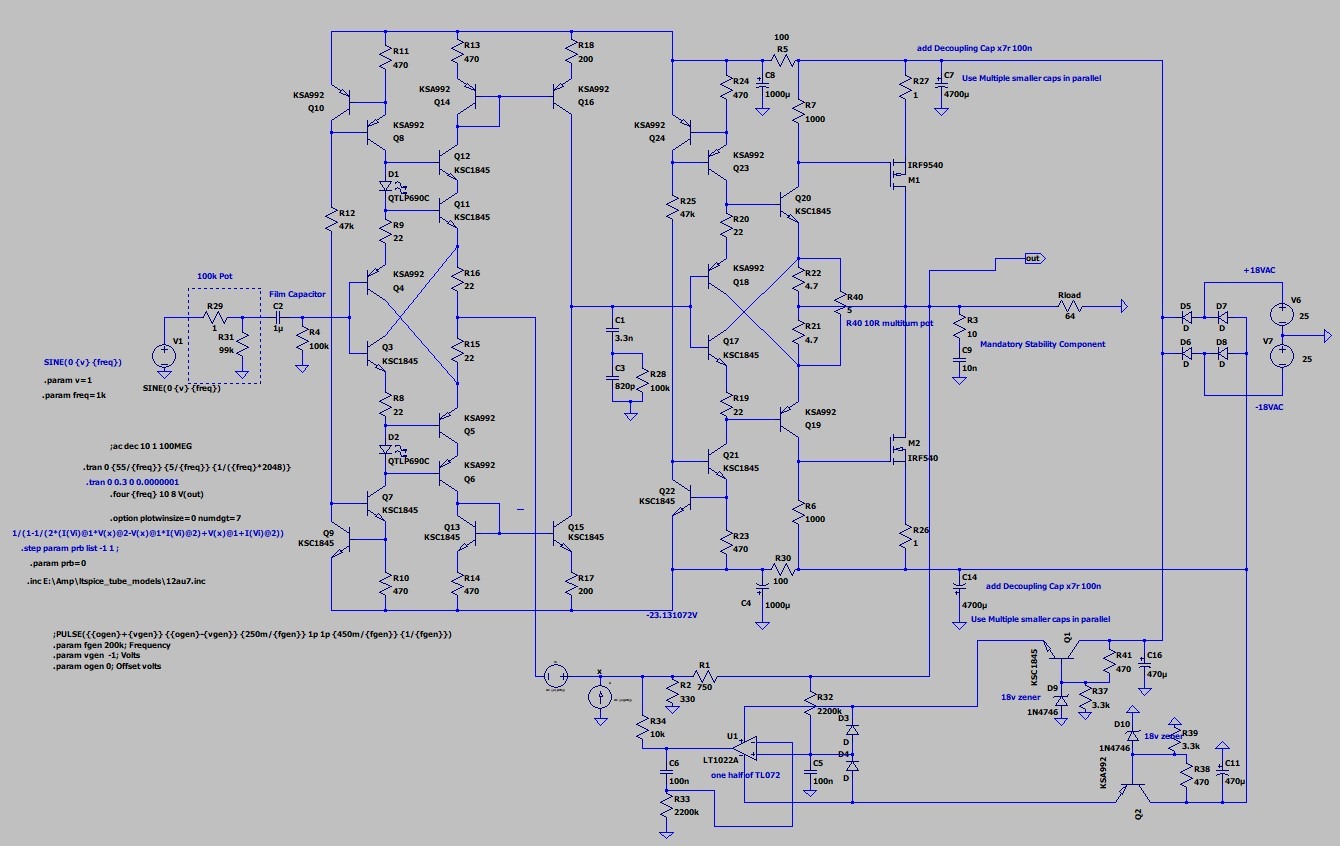
Task: Click diode label D8
Action: (1221, 342)
